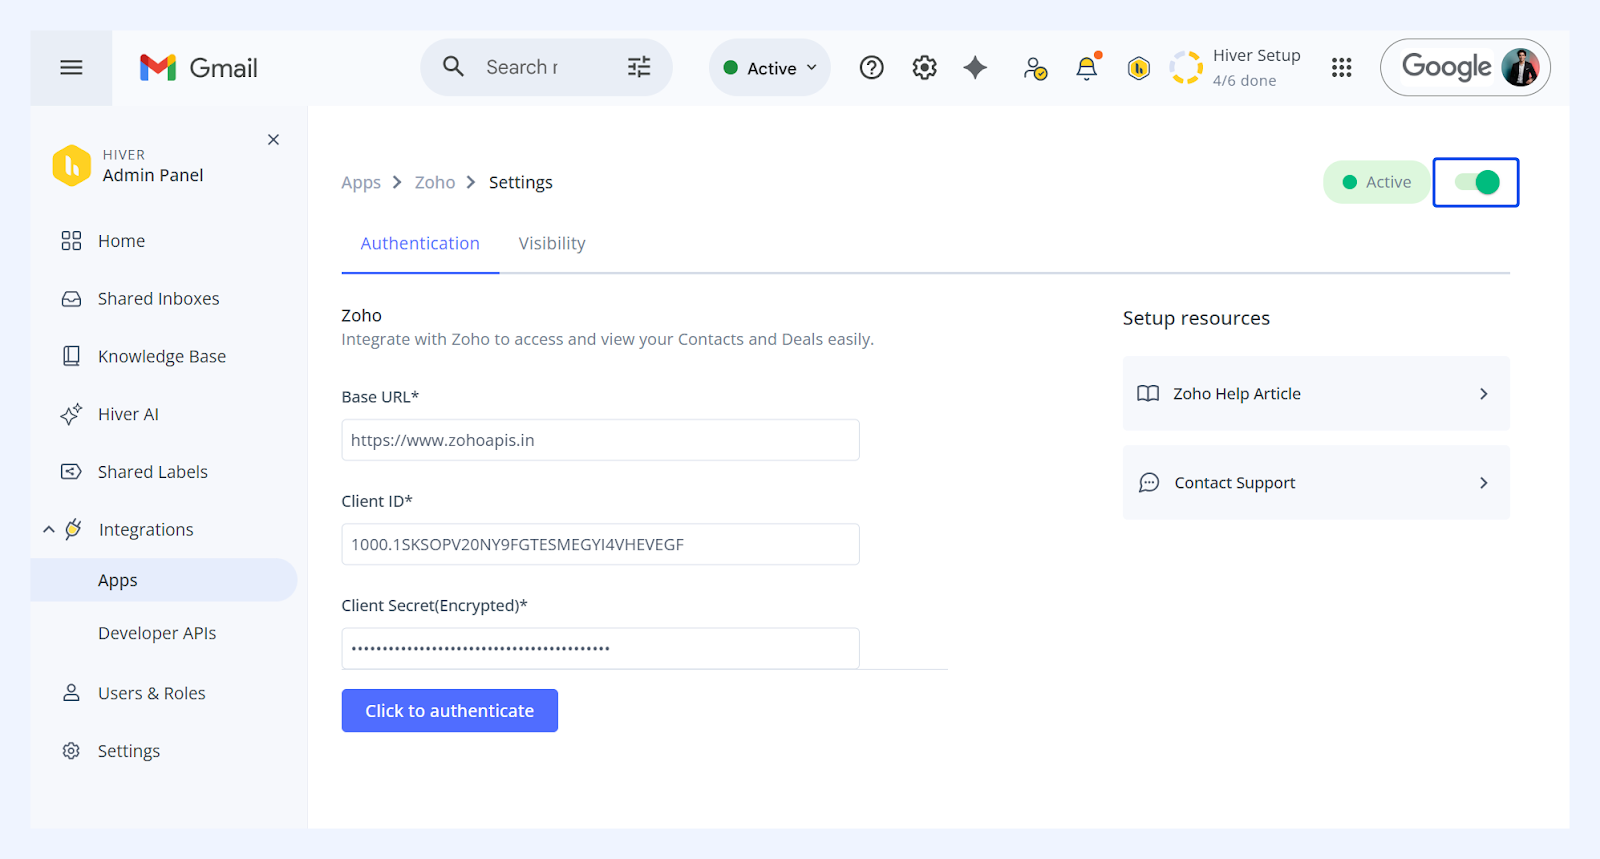Click the Shared Labels icon

pyautogui.click(x=71, y=472)
